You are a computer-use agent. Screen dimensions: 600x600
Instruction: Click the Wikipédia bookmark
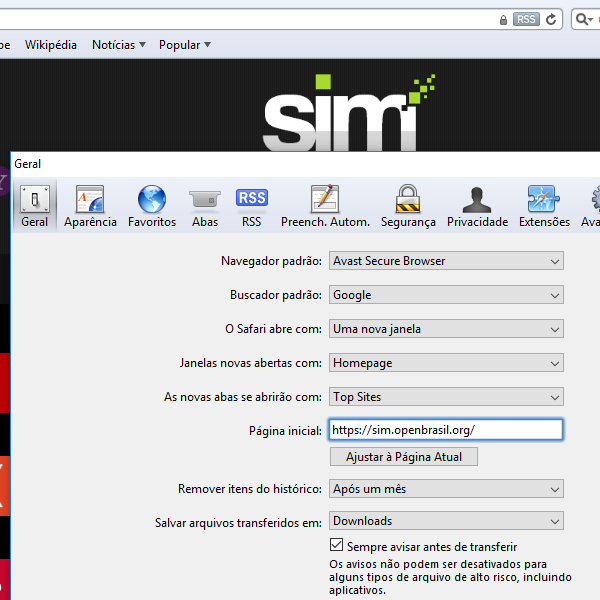[x=51, y=45]
